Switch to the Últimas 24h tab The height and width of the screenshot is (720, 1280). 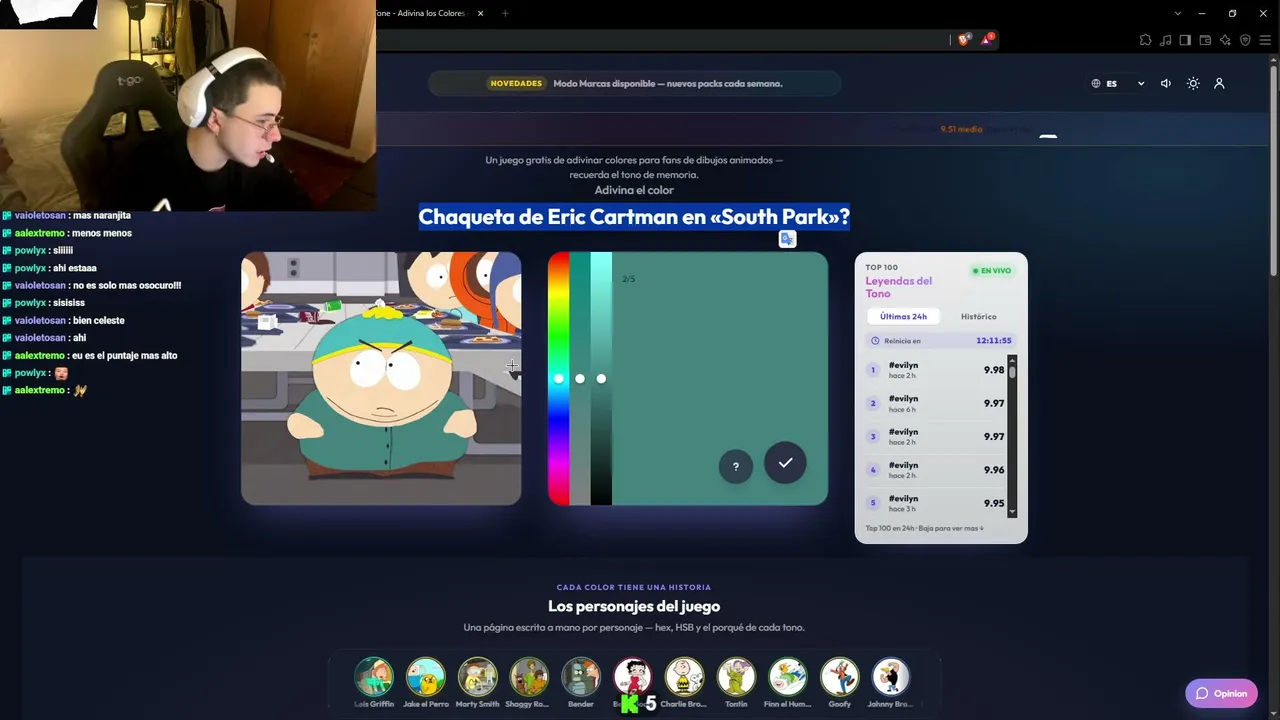pos(903,317)
